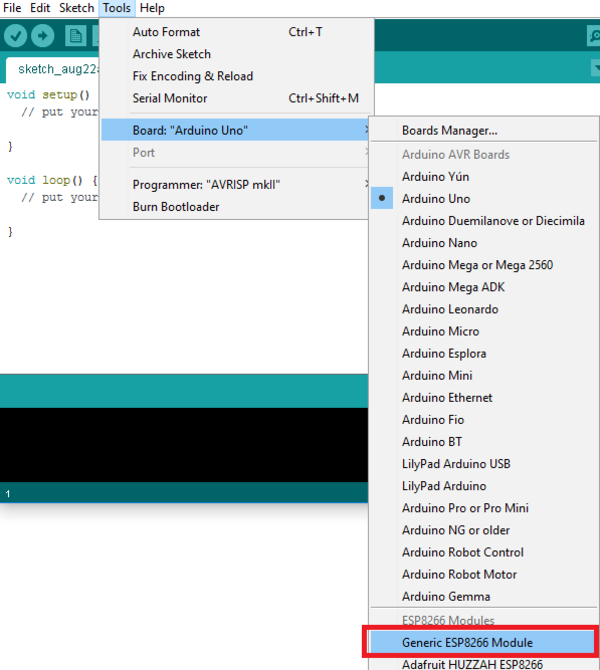Expand the Port submenu
This screenshot has width=600, height=670.
tap(235, 153)
